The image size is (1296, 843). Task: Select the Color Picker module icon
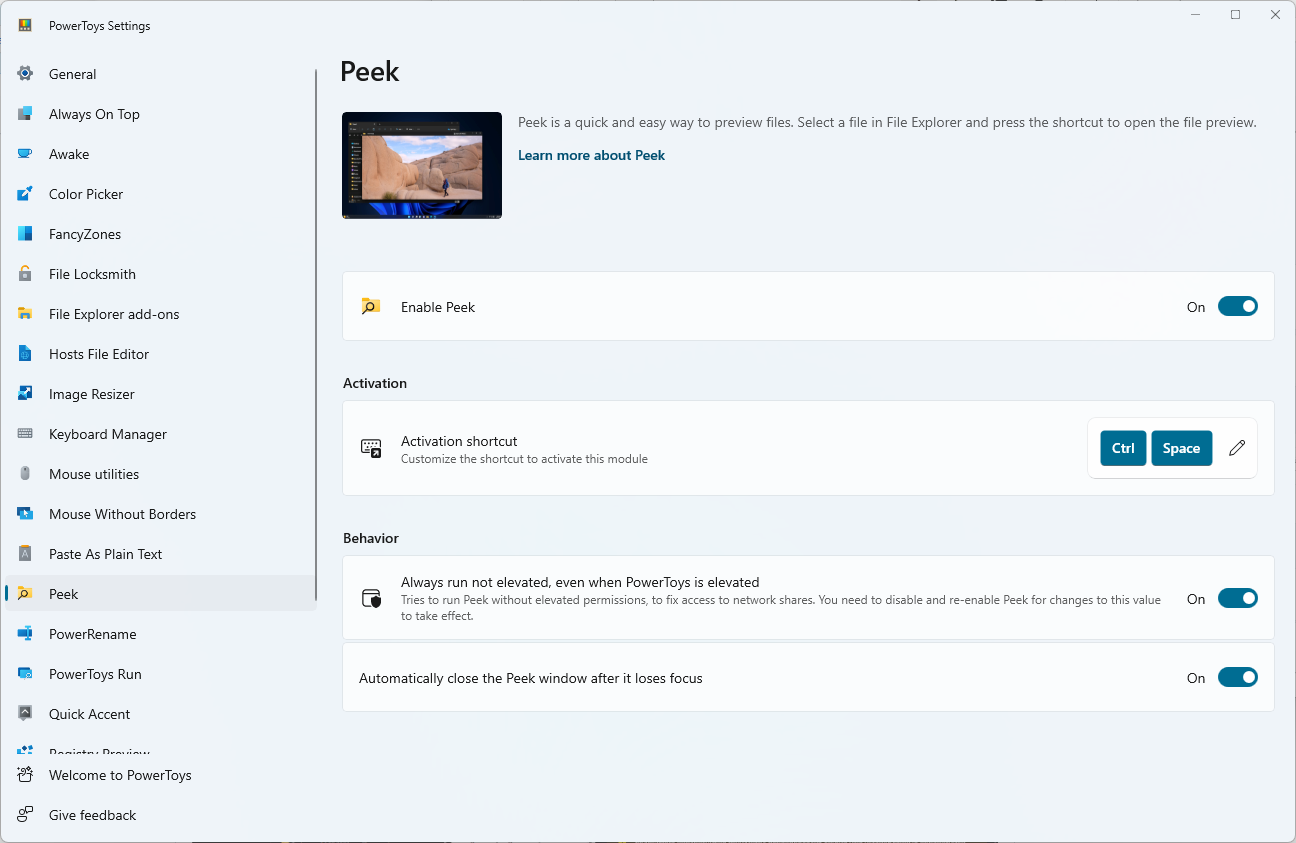25,194
